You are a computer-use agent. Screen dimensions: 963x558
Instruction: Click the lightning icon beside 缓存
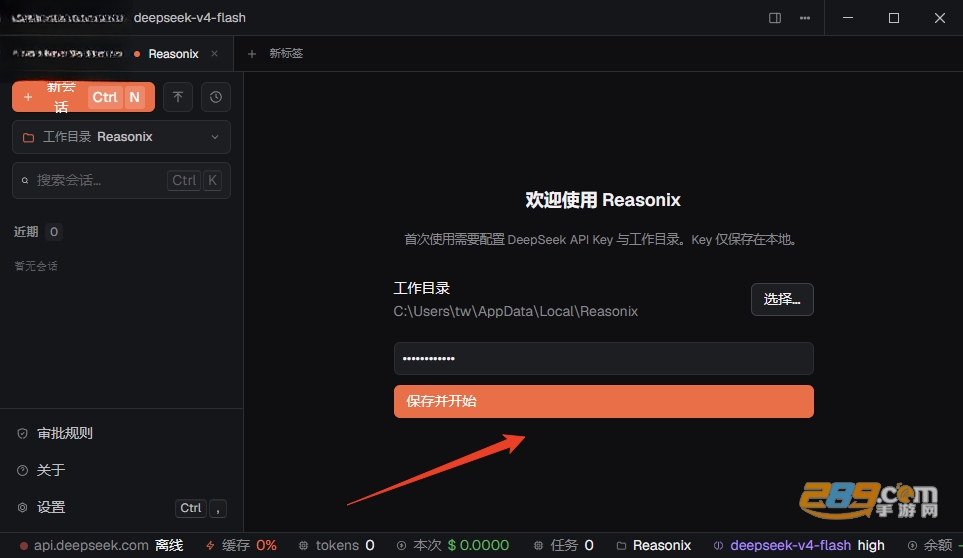211,545
